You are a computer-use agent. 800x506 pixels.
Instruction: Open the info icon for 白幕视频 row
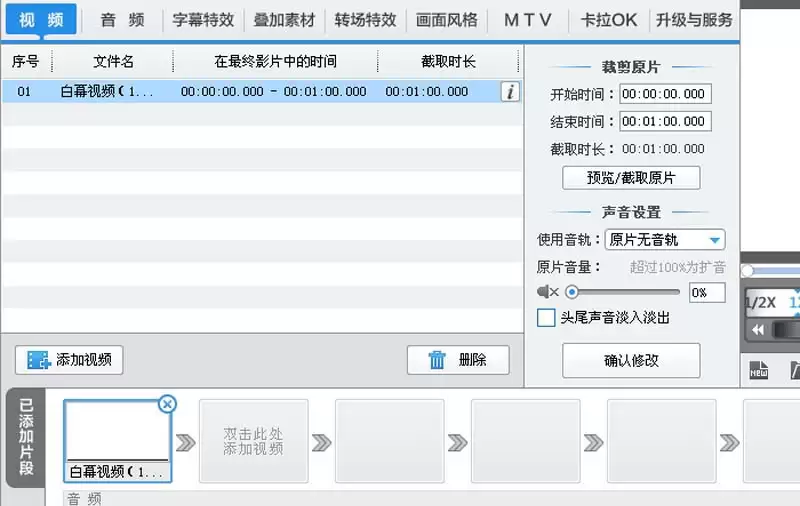(510, 92)
